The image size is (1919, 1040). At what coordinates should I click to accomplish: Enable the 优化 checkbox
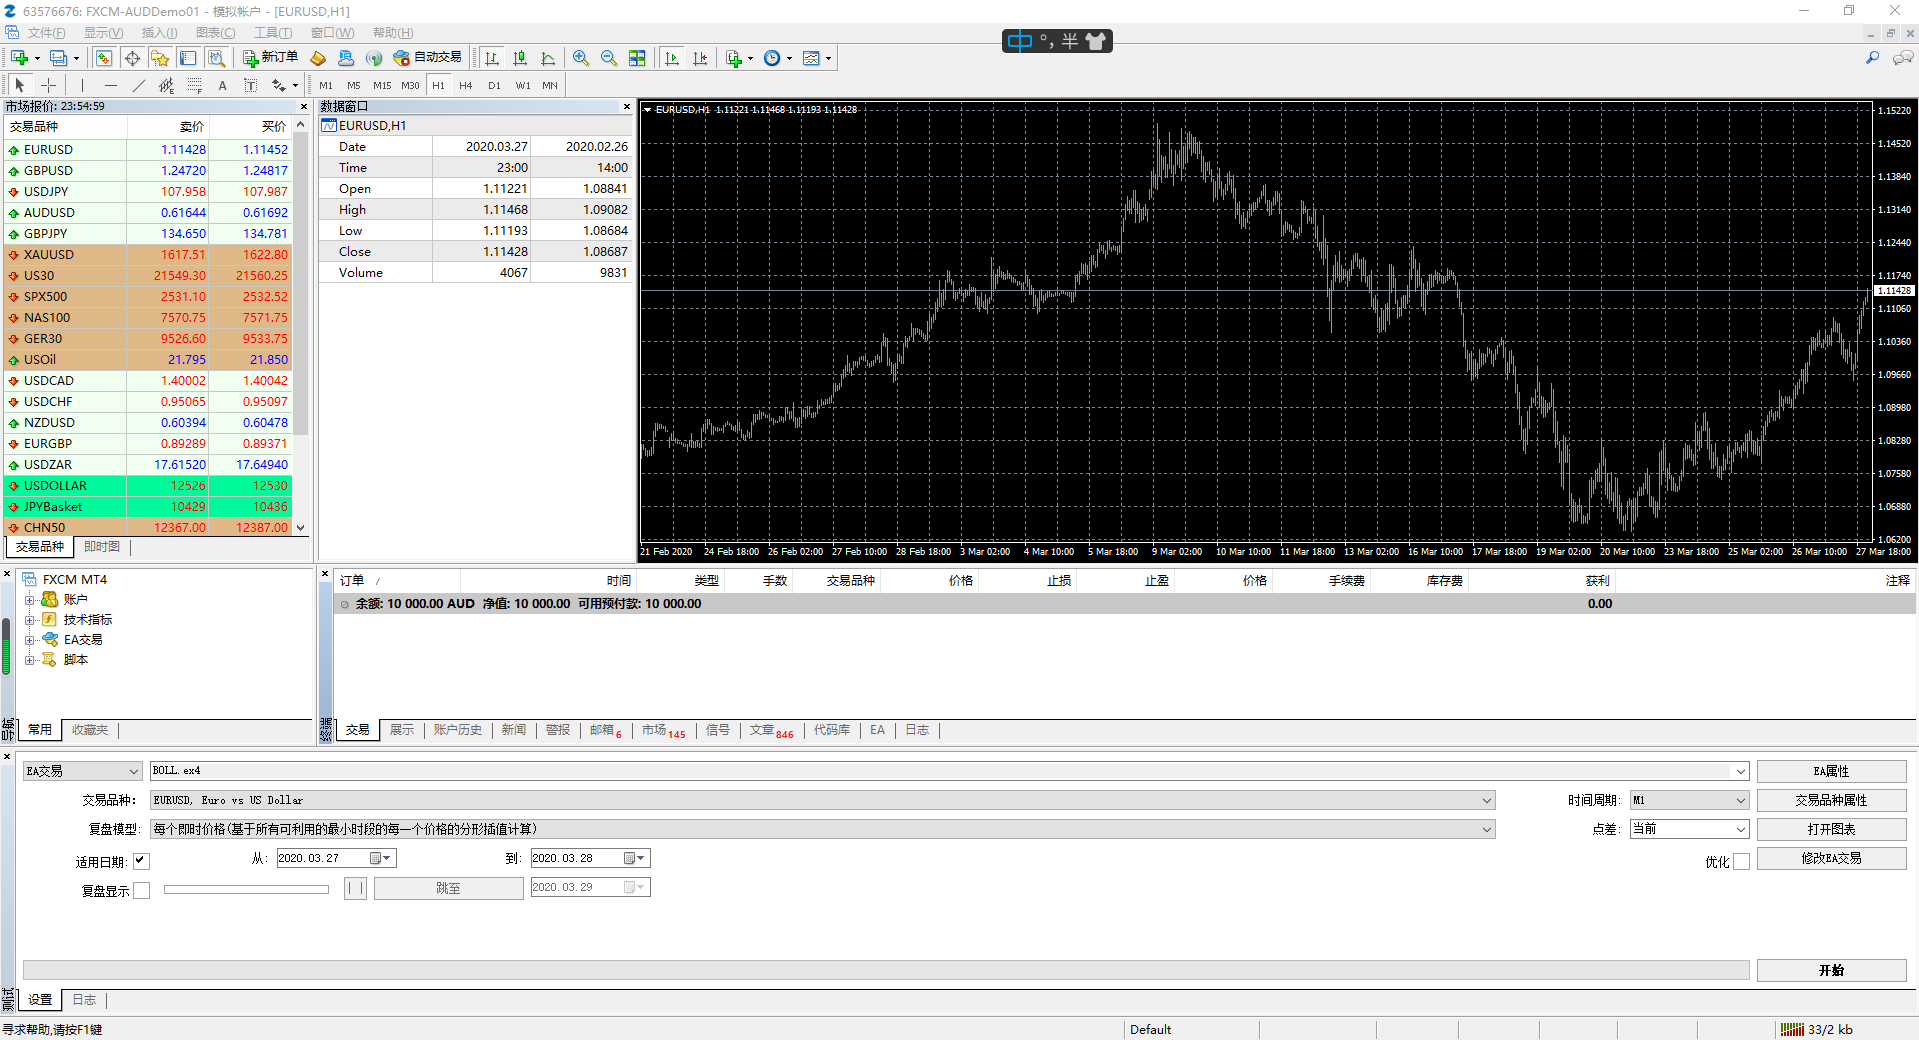[x=1741, y=862]
